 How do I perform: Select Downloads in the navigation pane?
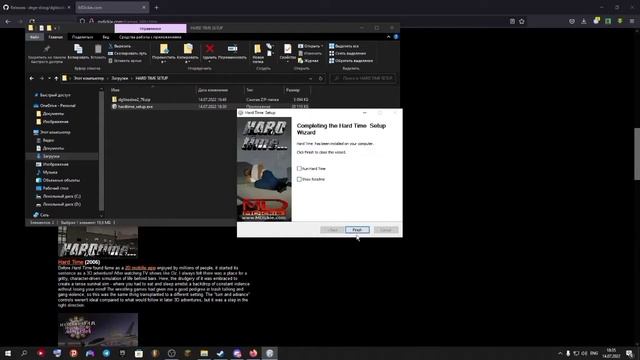point(51,156)
